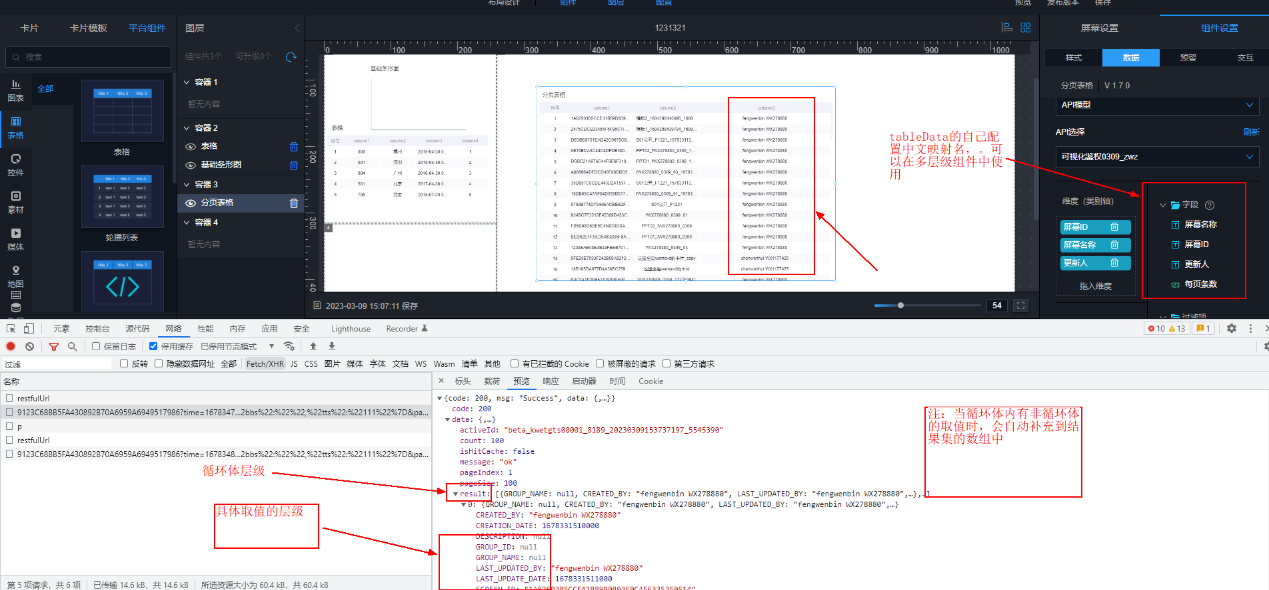Uncheck 停用缓存 checkbox
Image resolution: width=1269 pixels, height=590 pixels.
(x=153, y=346)
